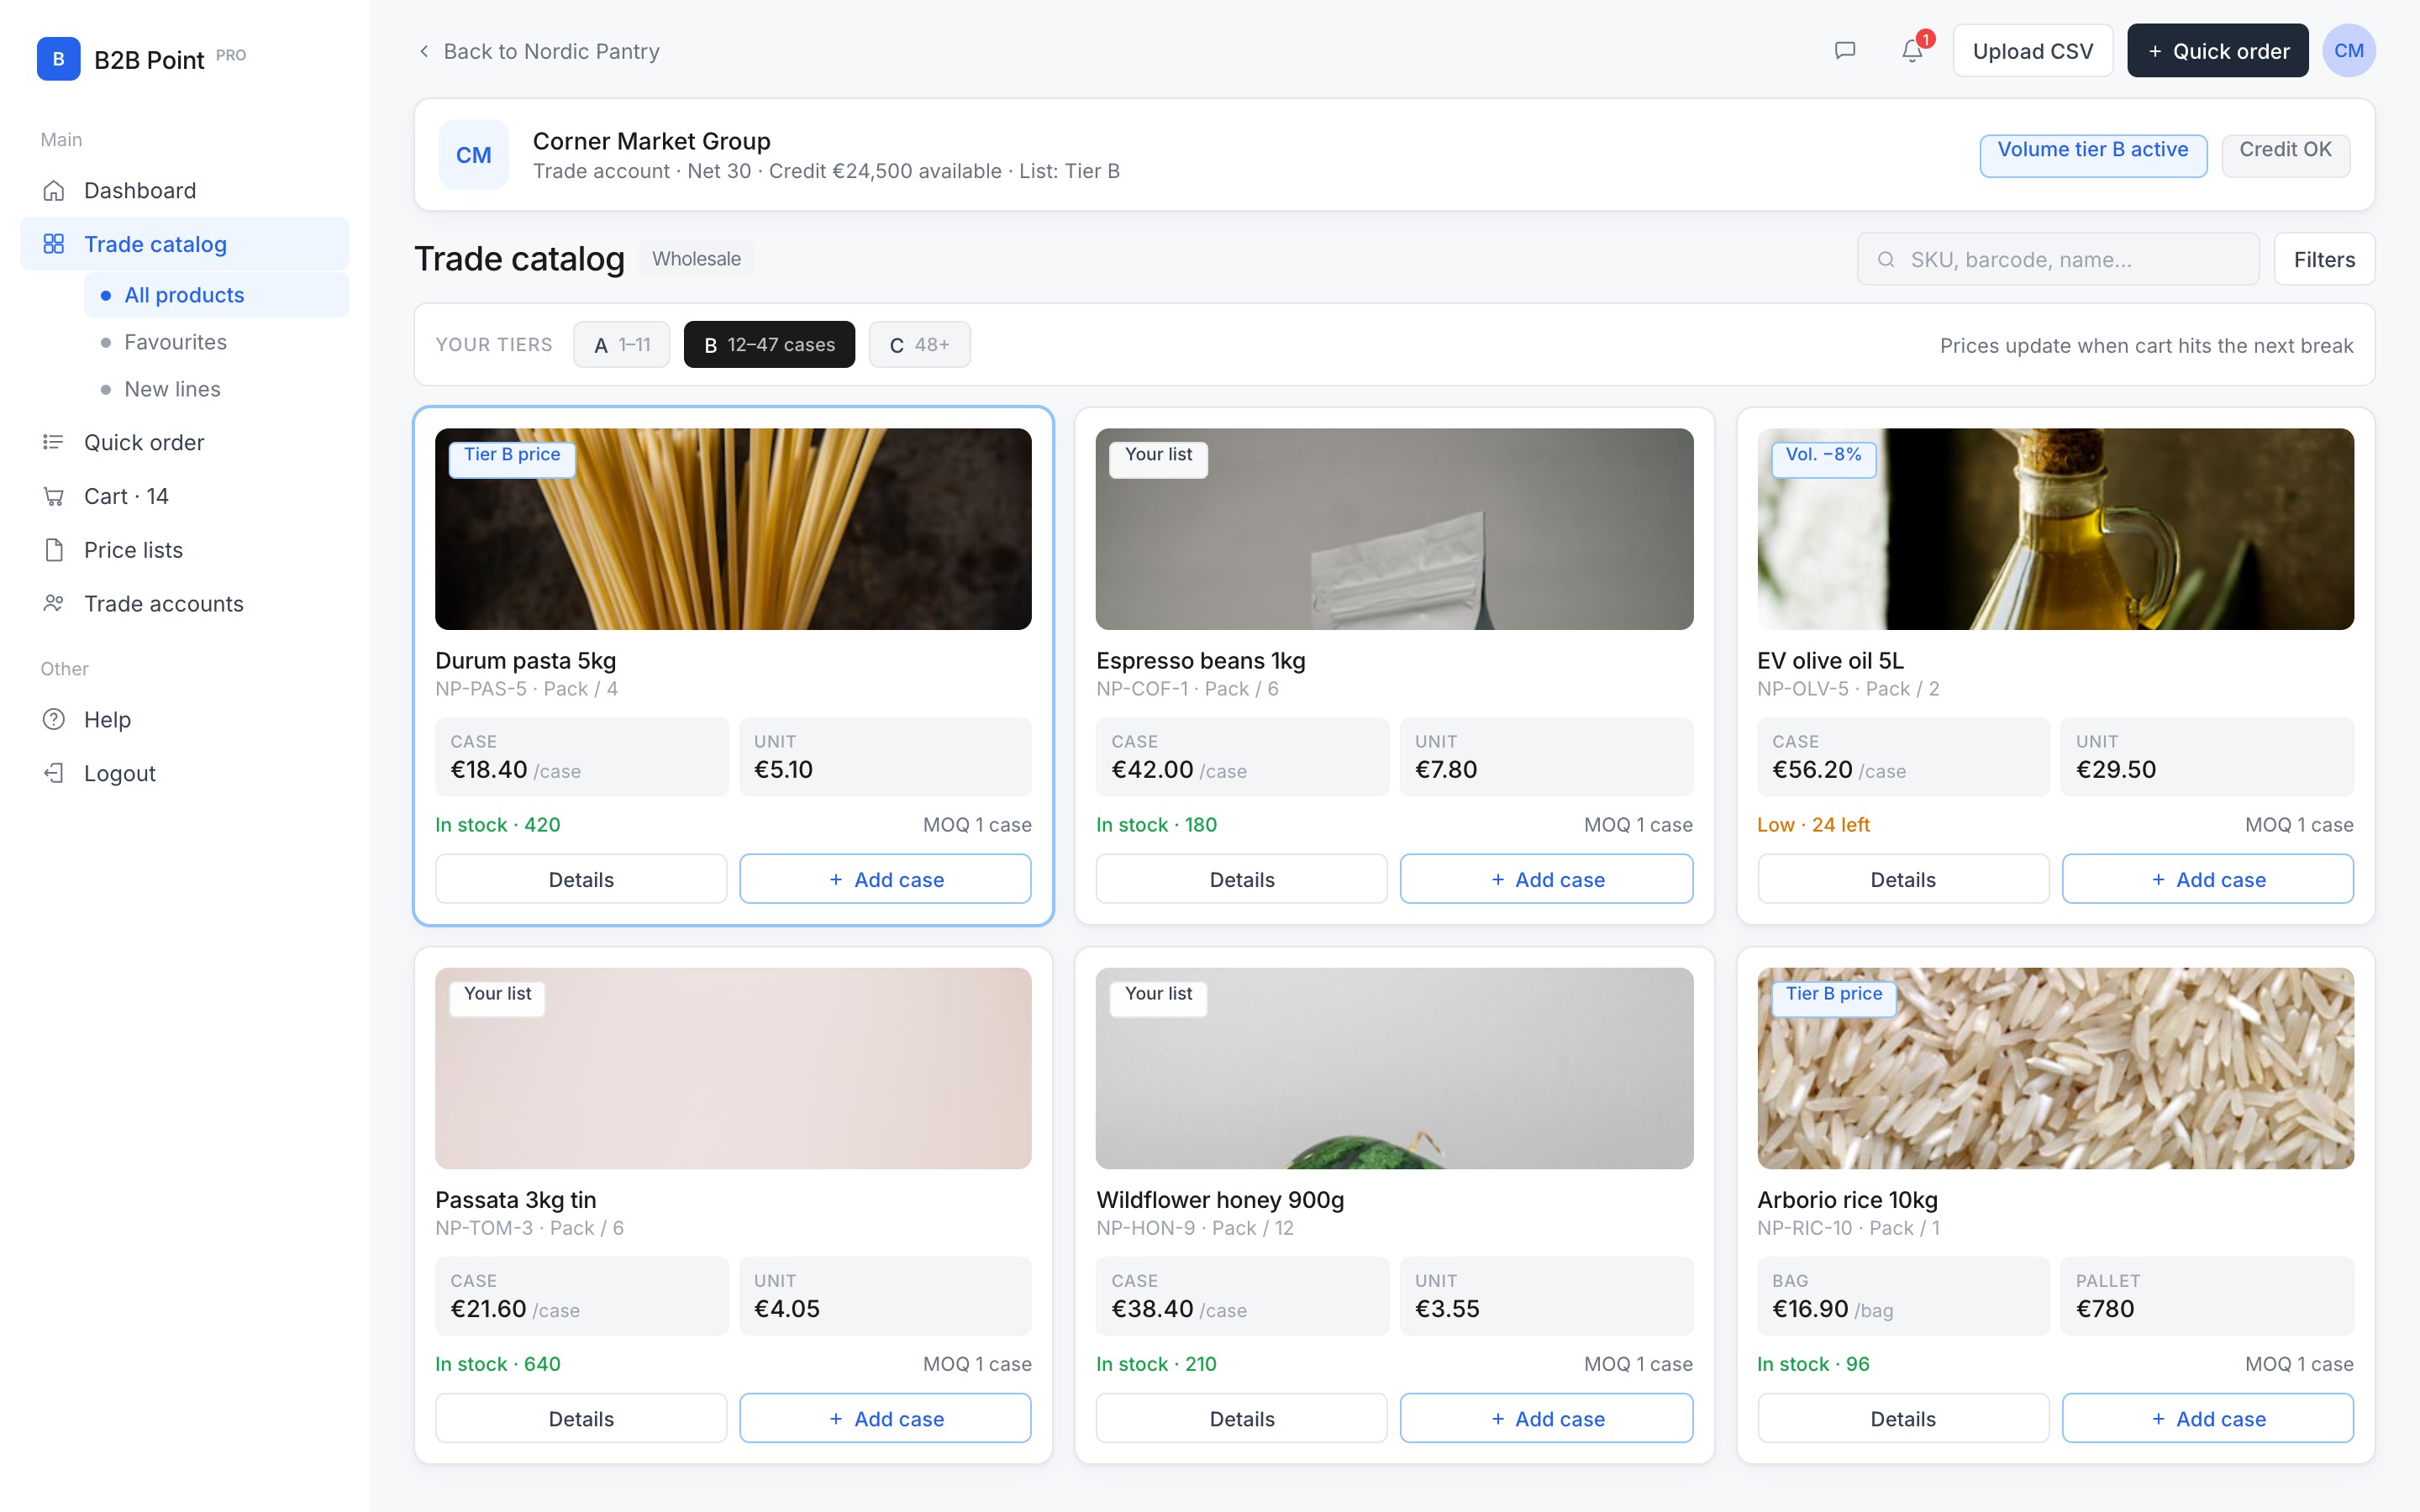The image size is (2420, 1512).
Task: Click the Wholesale tag beside Trade catalog
Action: [696, 259]
